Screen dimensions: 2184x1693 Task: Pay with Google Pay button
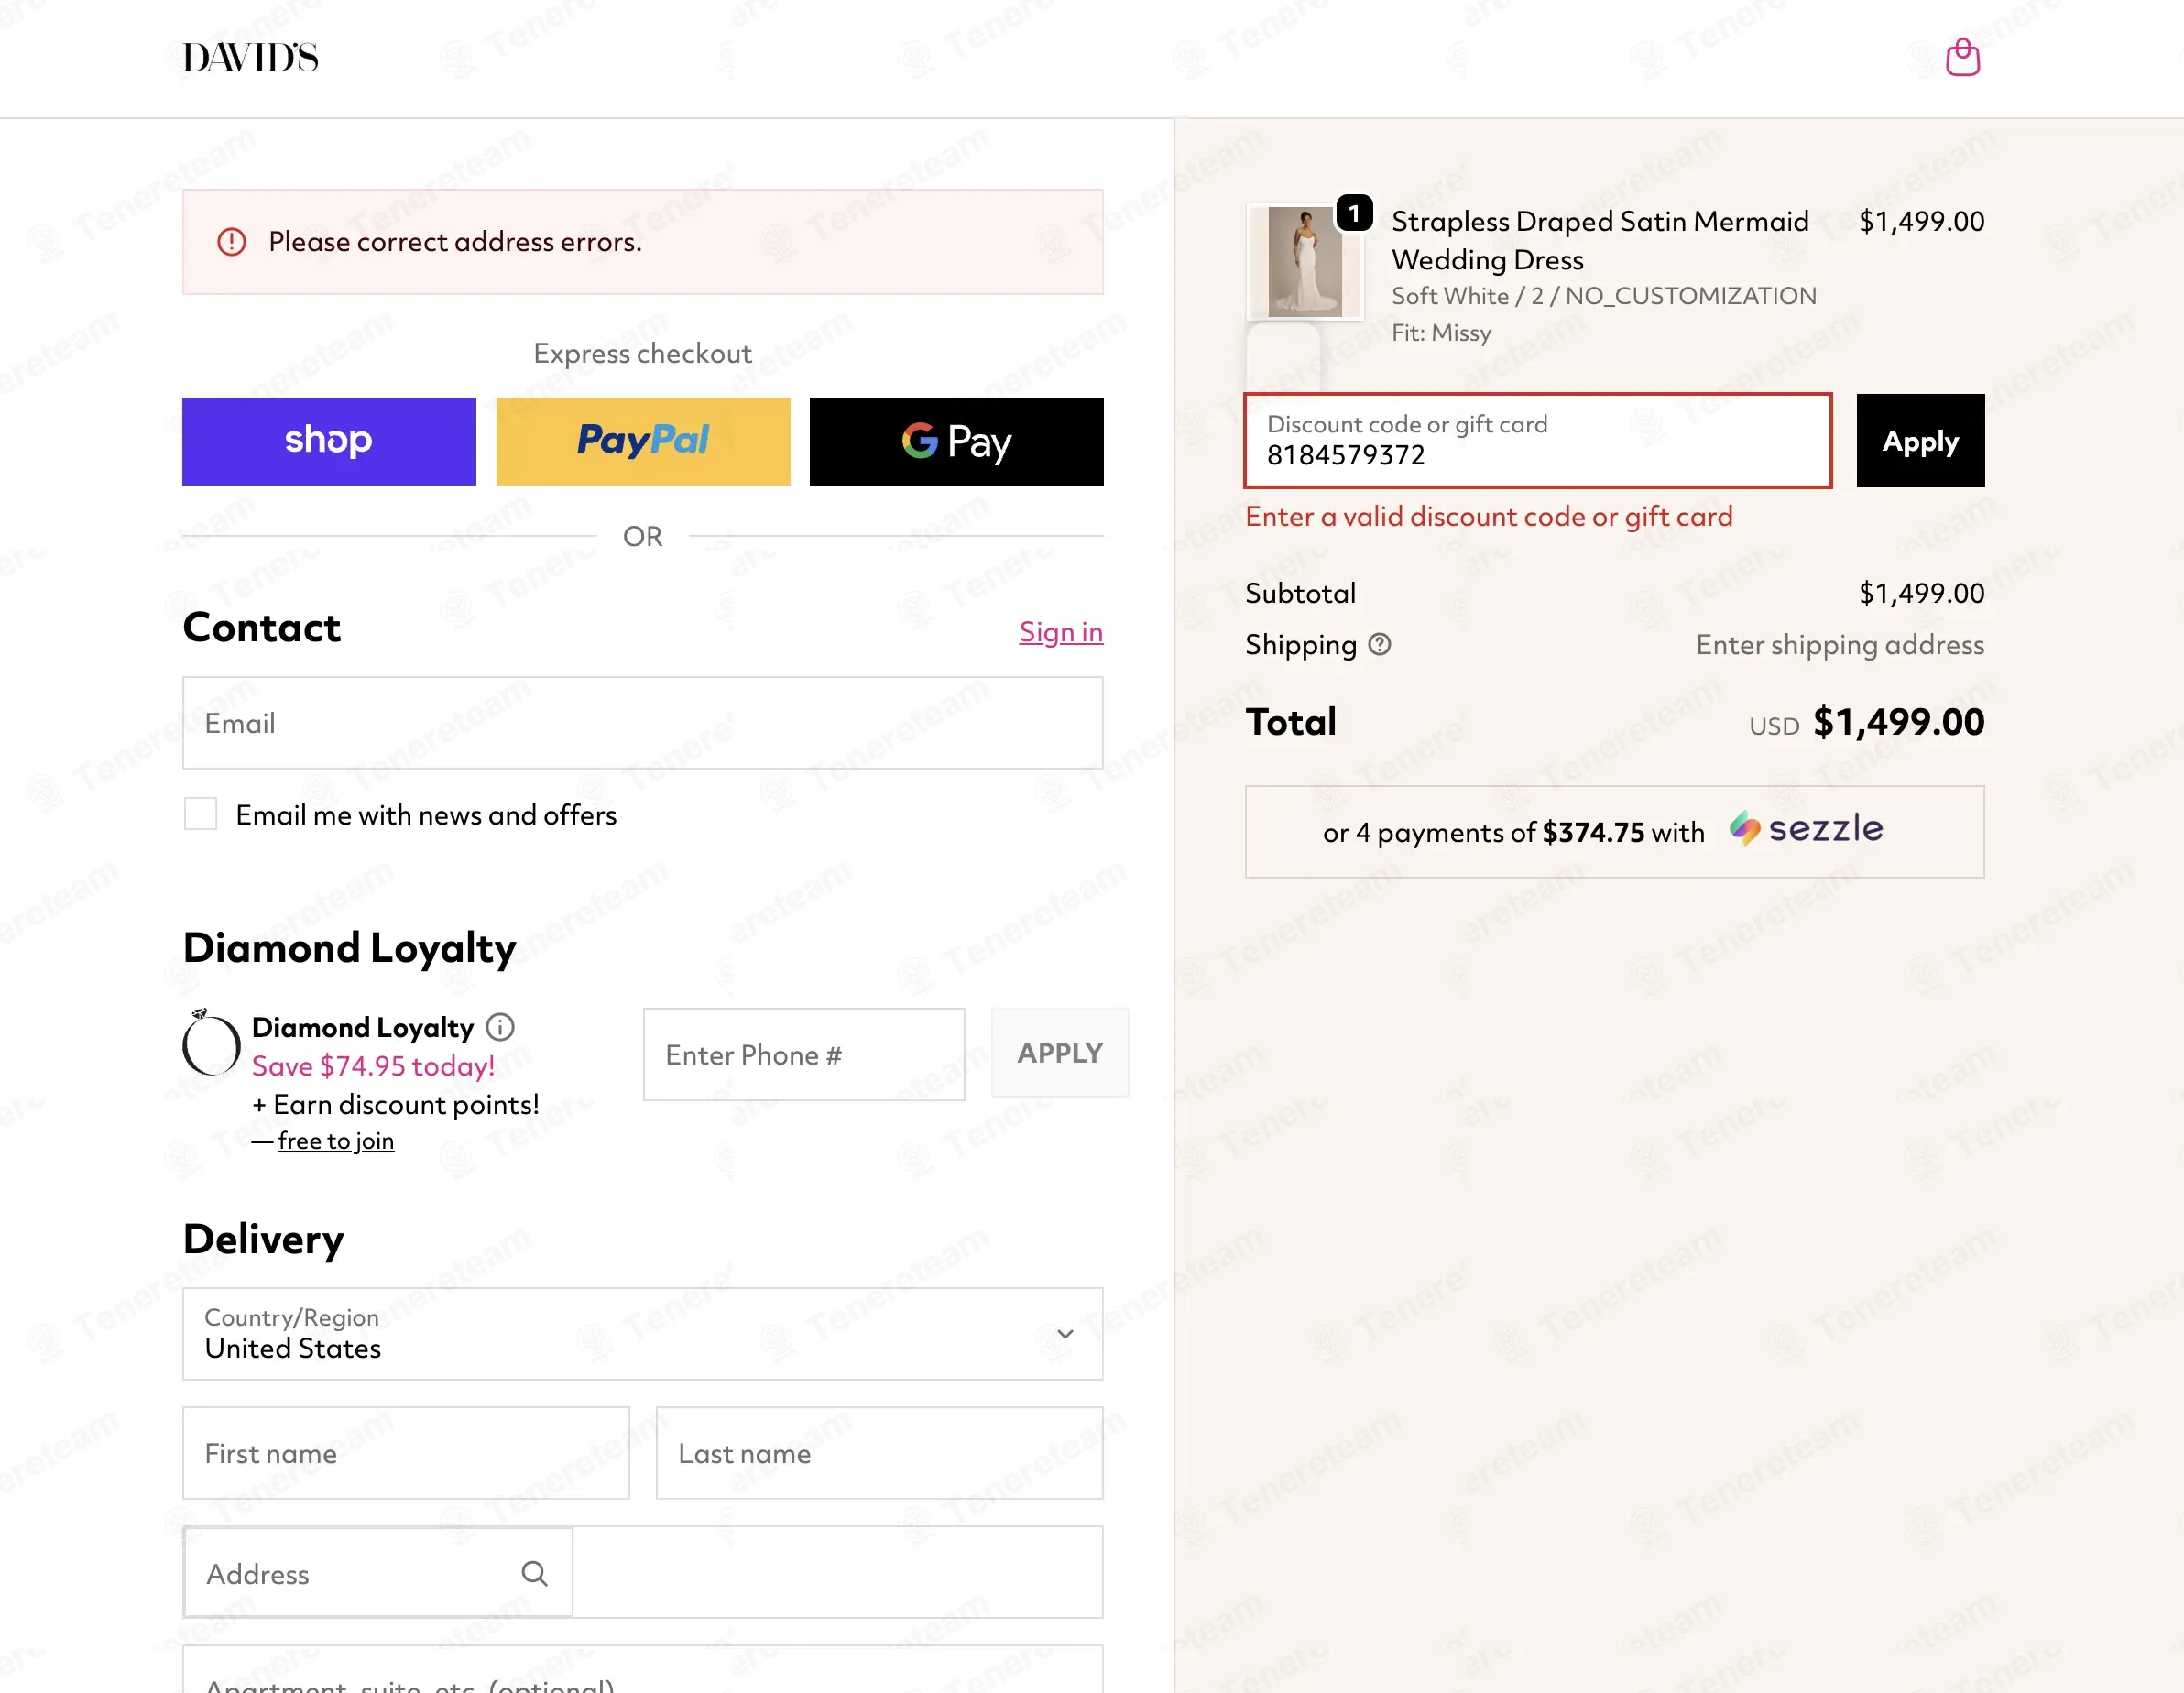(957, 441)
